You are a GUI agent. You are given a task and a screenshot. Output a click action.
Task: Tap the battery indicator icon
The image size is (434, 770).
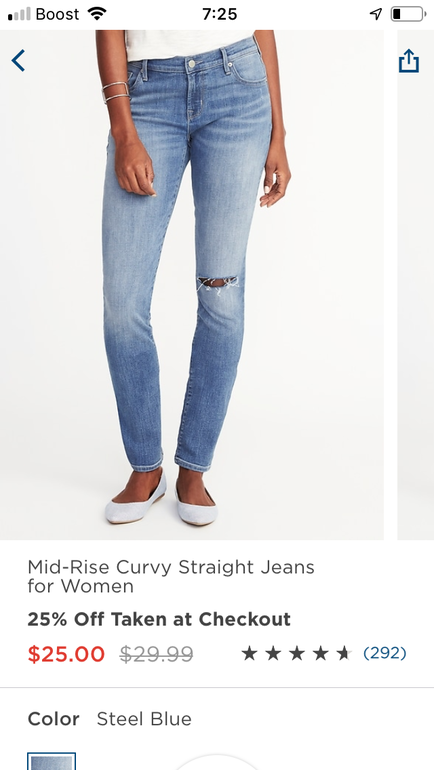point(408,14)
